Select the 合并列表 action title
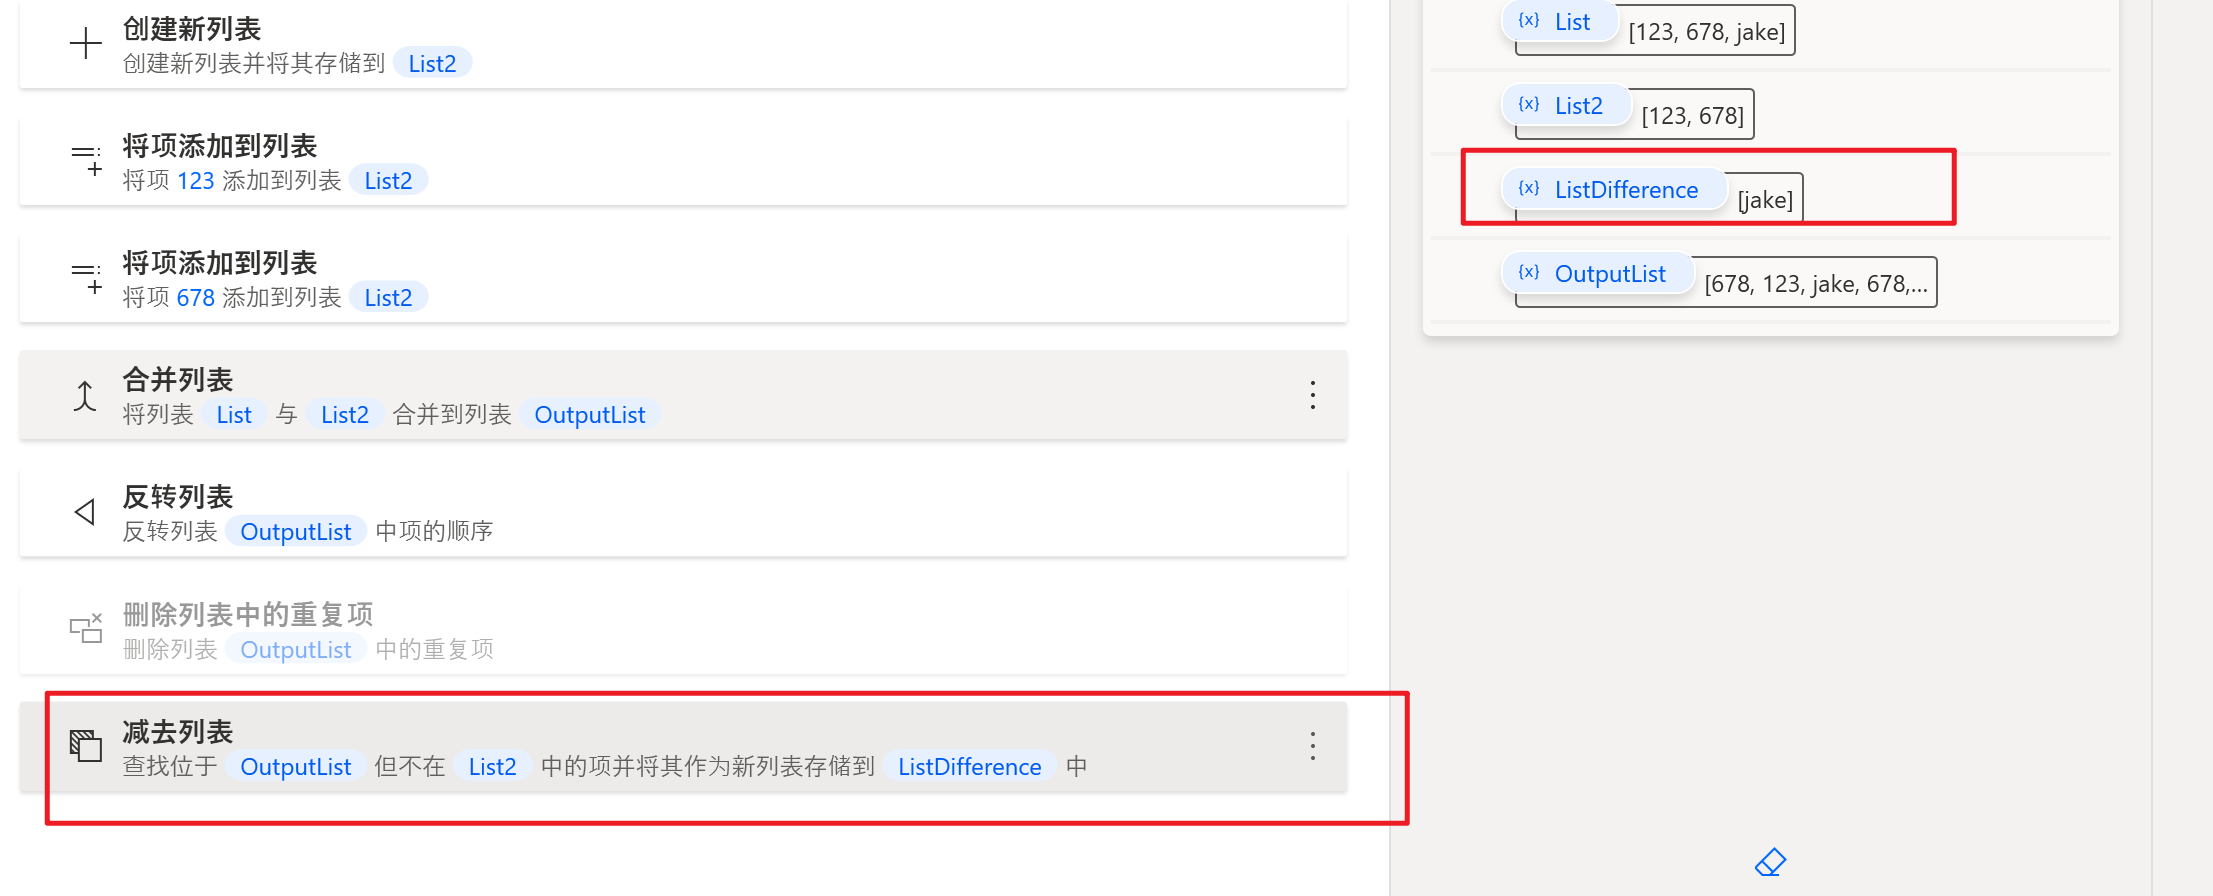The image size is (2213, 896). coord(178,380)
